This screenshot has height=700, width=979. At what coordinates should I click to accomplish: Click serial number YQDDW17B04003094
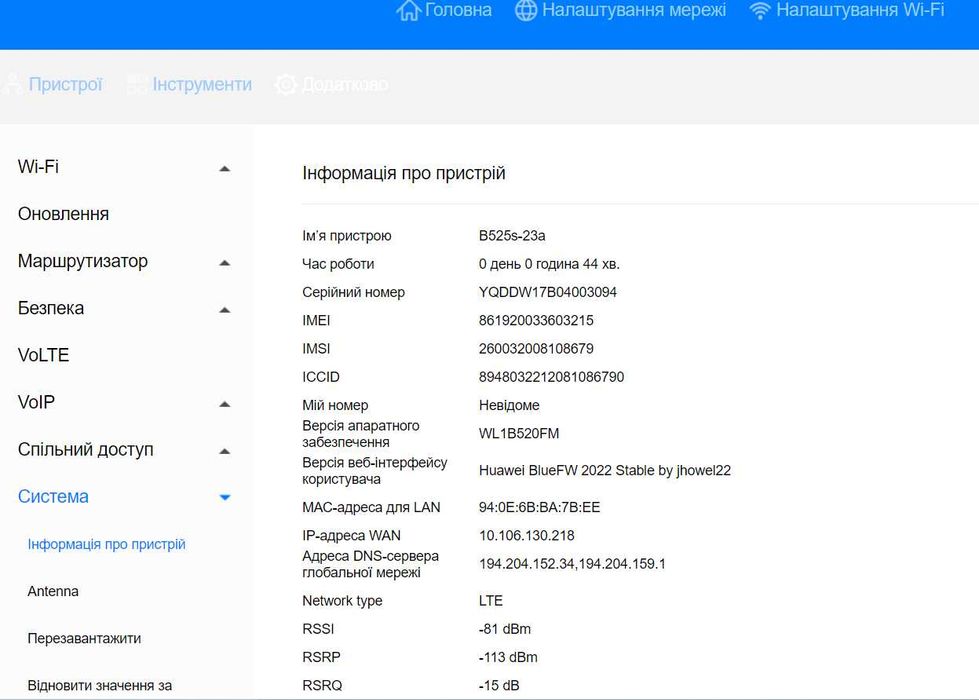pyautogui.click(x=548, y=292)
